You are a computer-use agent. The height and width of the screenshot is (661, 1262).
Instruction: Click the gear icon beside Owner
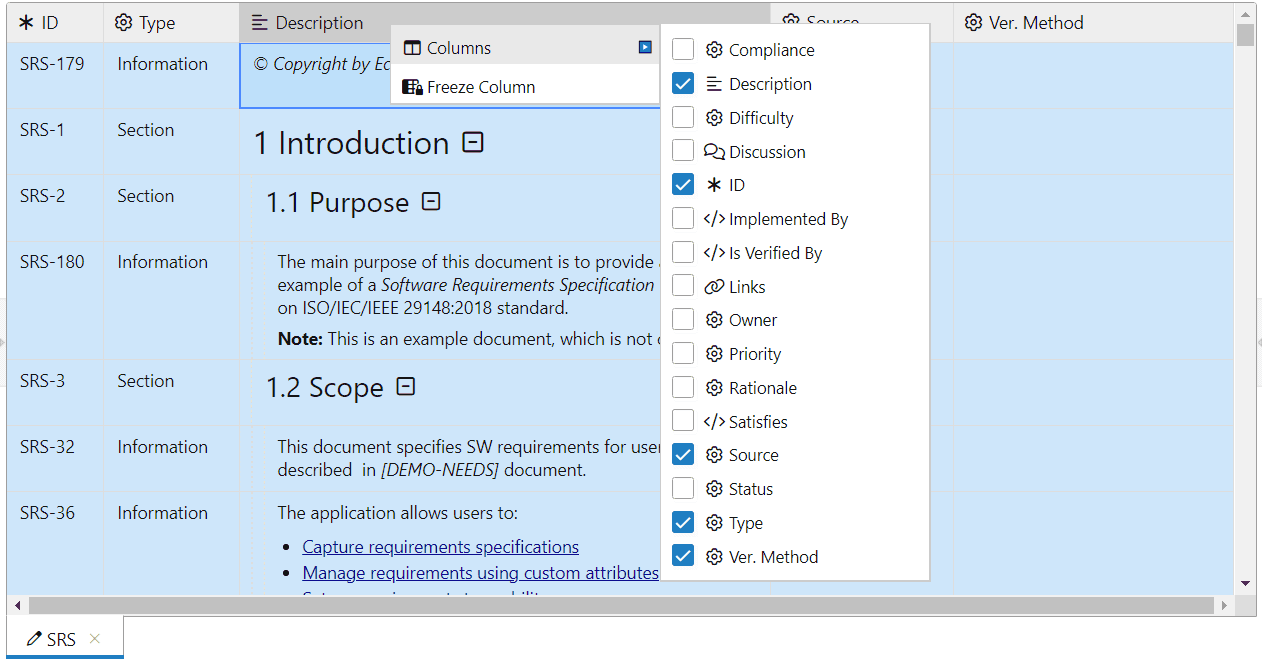[714, 320]
